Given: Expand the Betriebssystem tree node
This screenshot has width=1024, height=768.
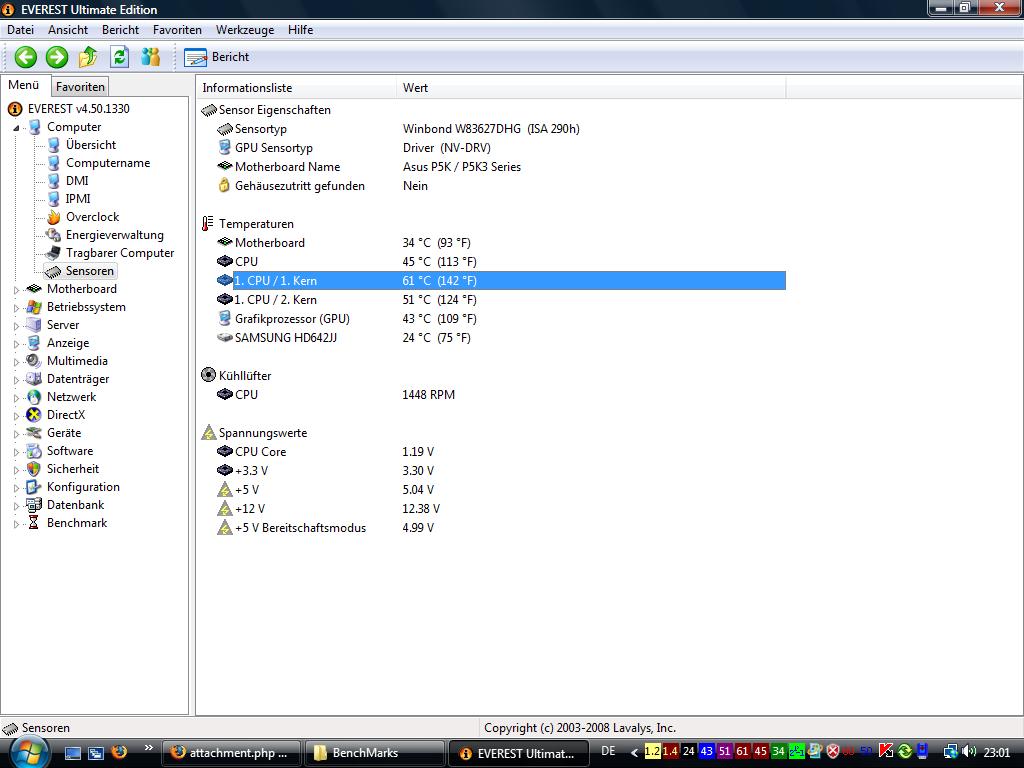Looking at the screenshot, I should click(16, 308).
